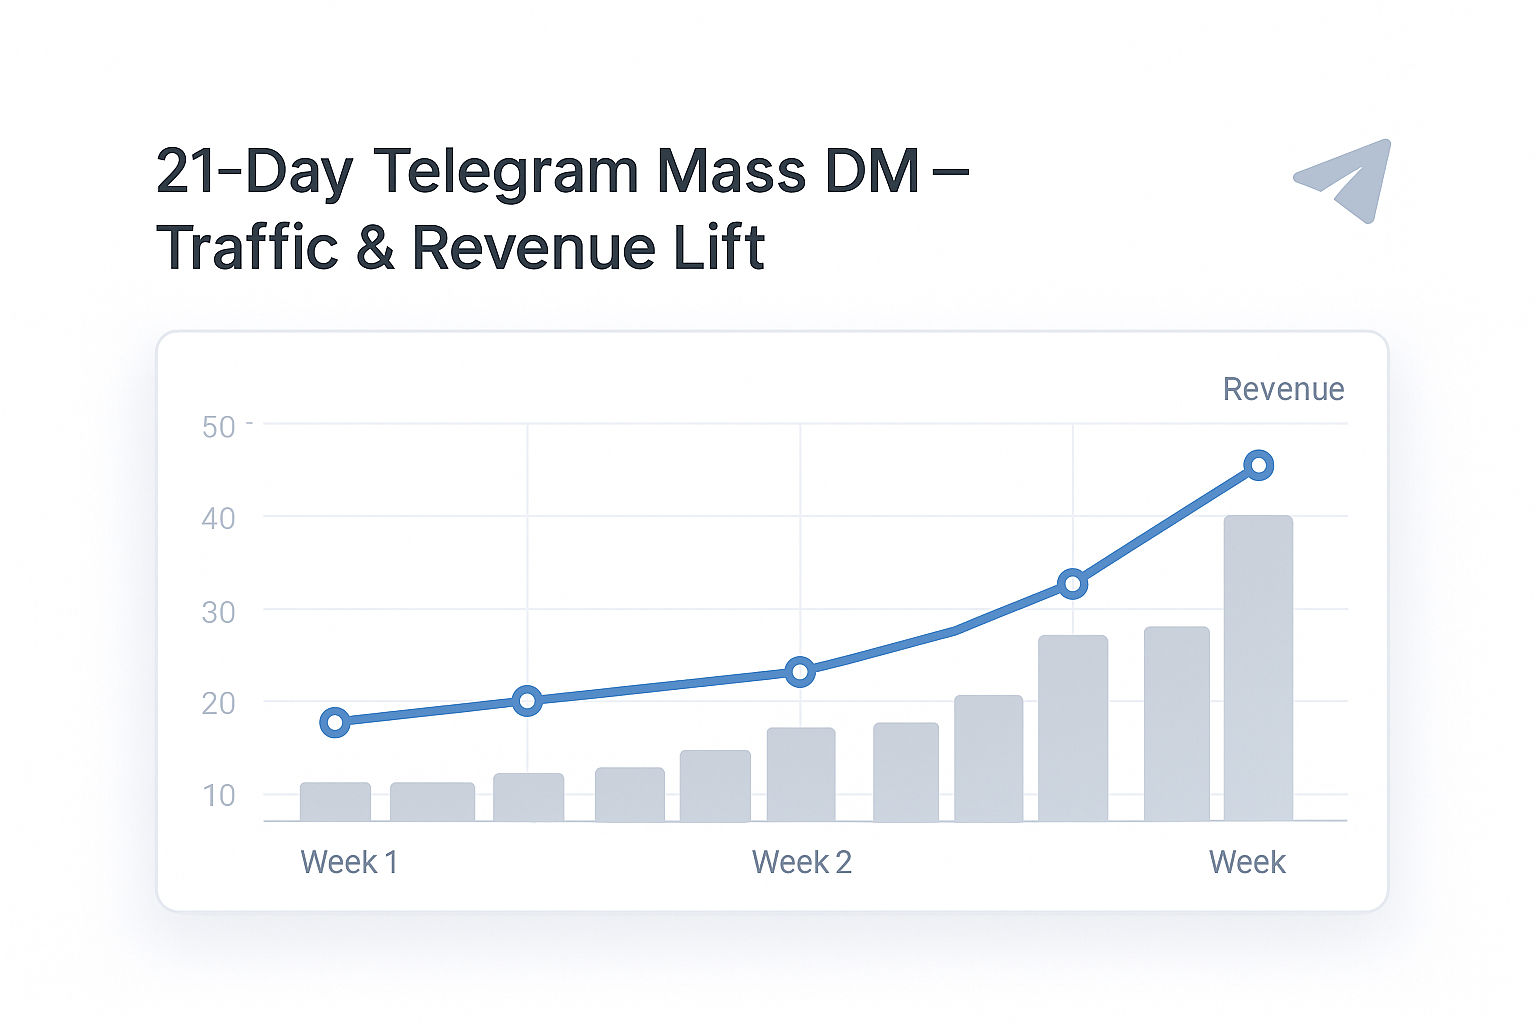The image size is (1536, 1024).
Task: Click the Week 2 axis label
Action: tap(801, 862)
